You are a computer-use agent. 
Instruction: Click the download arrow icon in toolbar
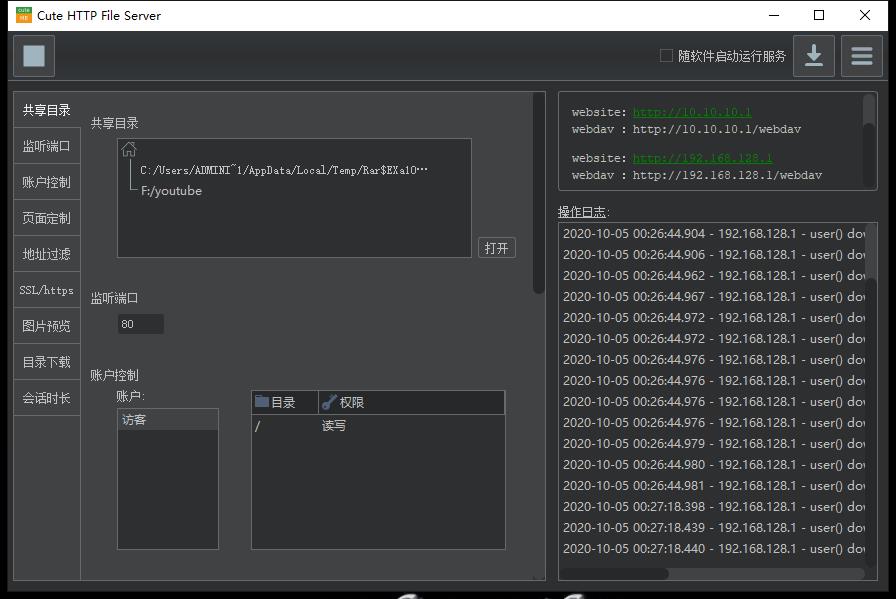coord(813,56)
